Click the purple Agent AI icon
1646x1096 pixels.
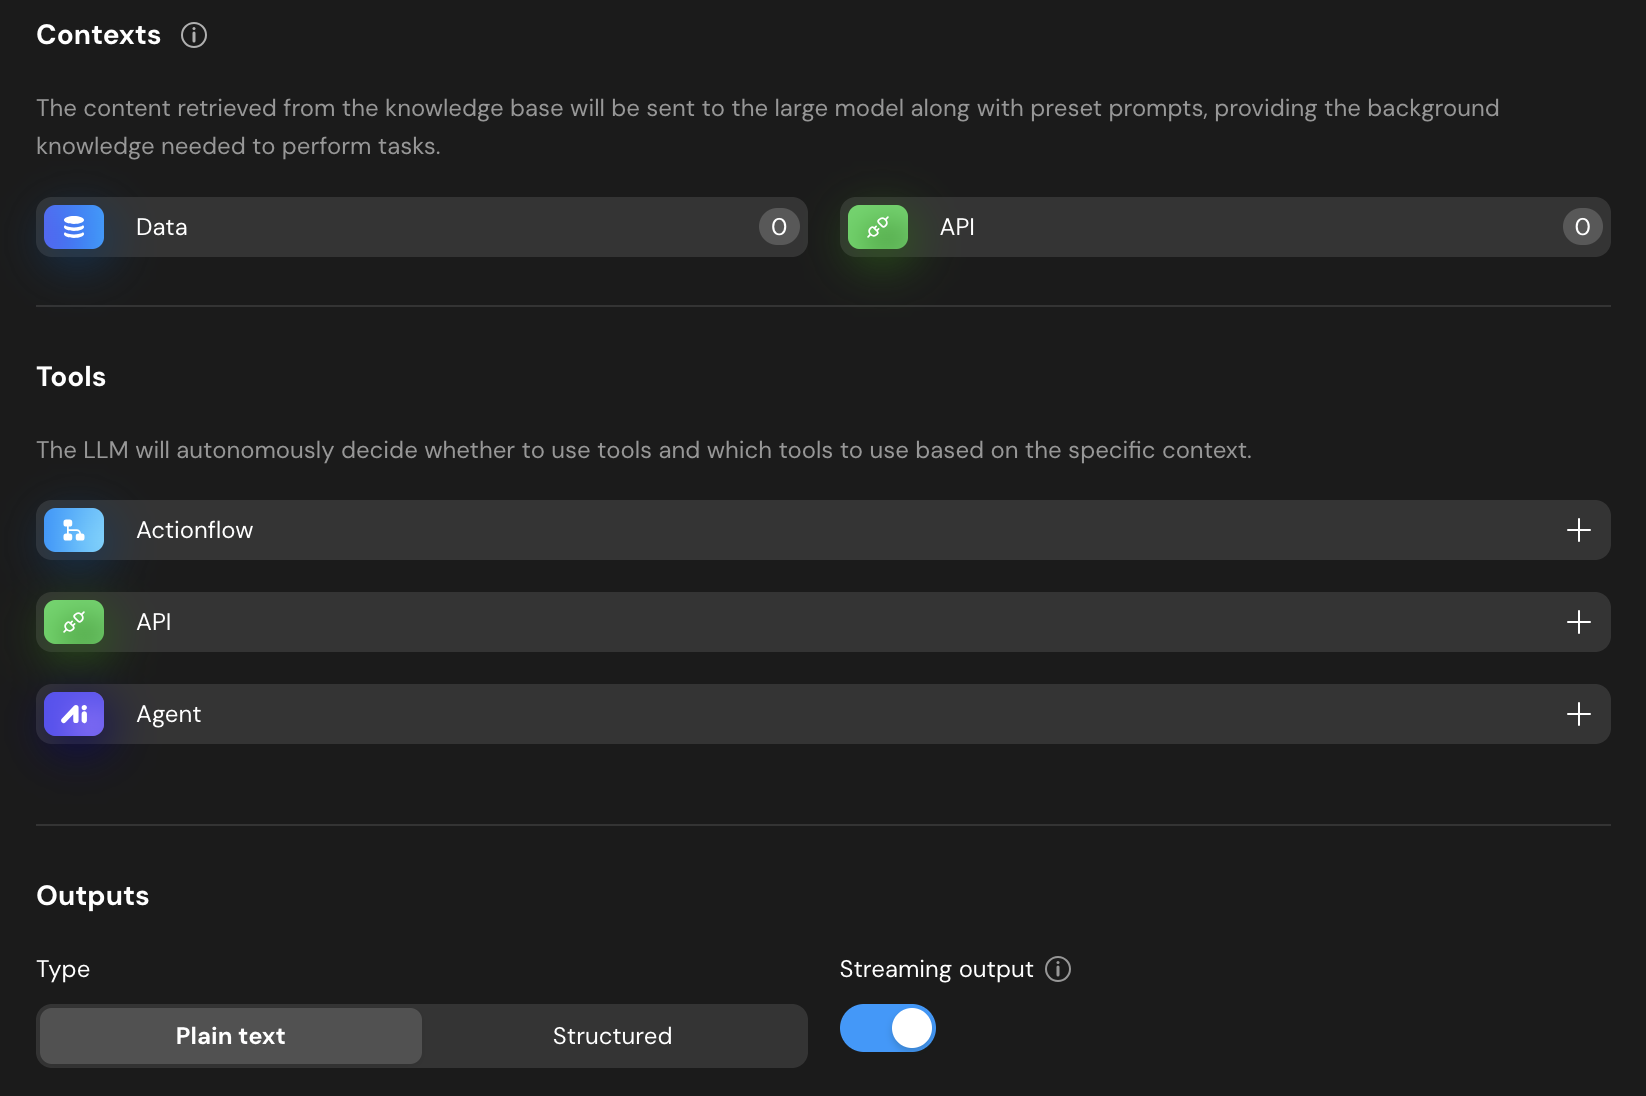(x=74, y=714)
